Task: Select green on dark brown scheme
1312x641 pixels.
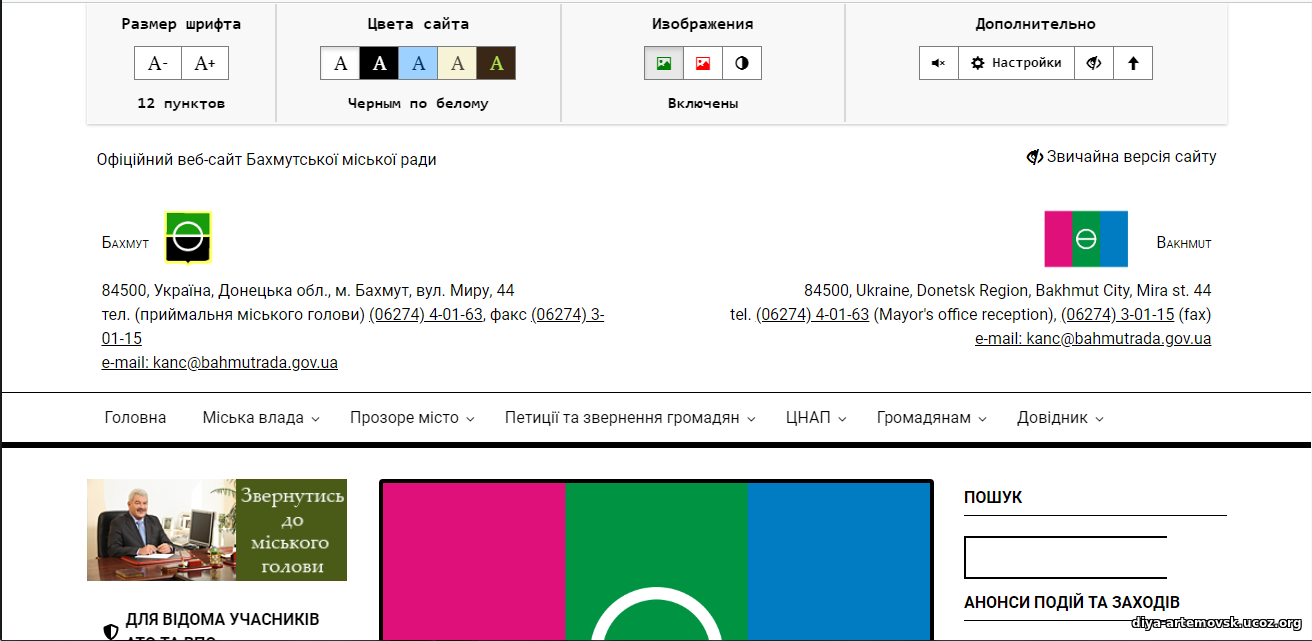Action: [496, 63]
